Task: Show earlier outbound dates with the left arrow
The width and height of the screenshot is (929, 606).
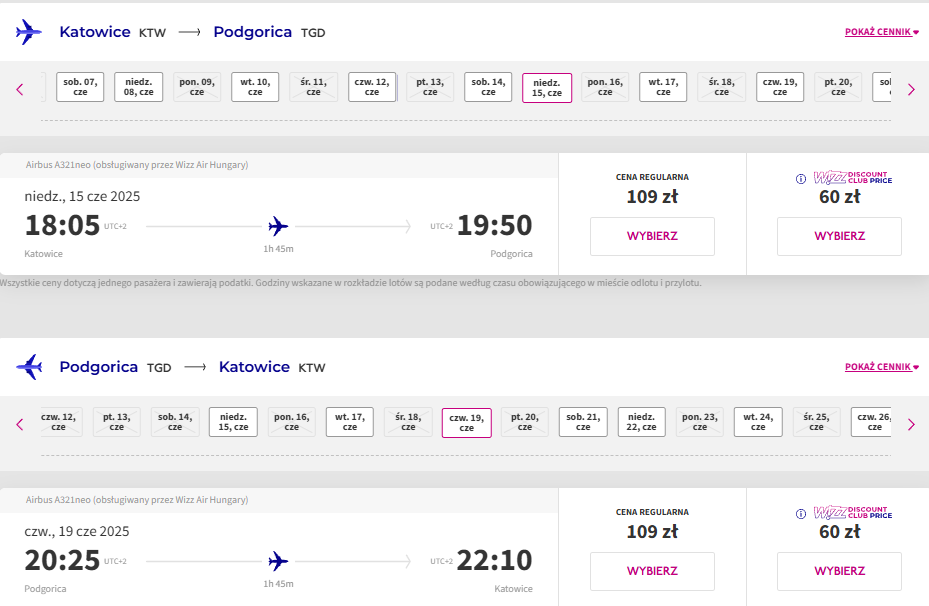Action: pyautogui.click(x=20, y=89)
